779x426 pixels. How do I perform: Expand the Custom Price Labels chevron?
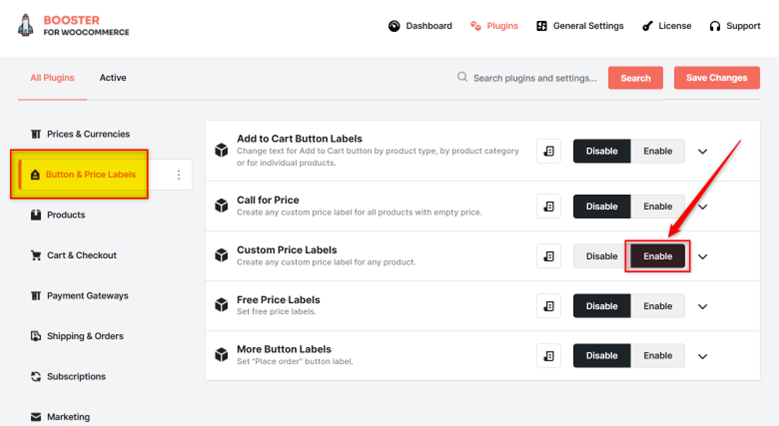click(x=702, y=256)
